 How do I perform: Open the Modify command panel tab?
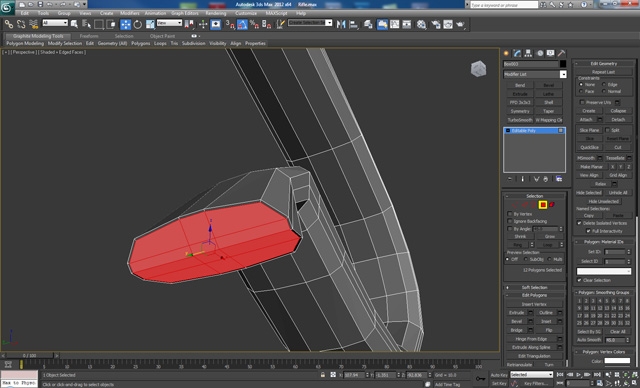518,53
